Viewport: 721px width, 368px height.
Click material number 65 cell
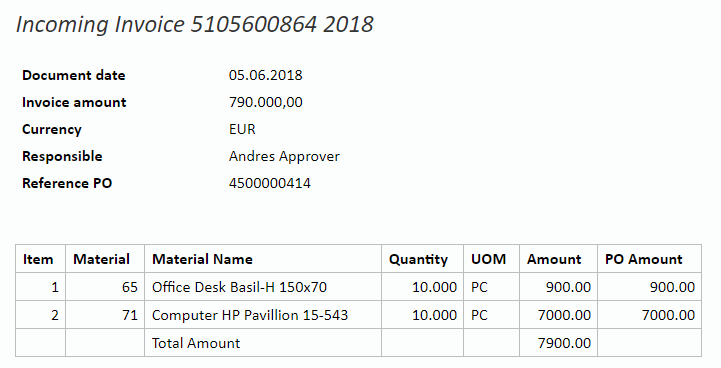105,287
